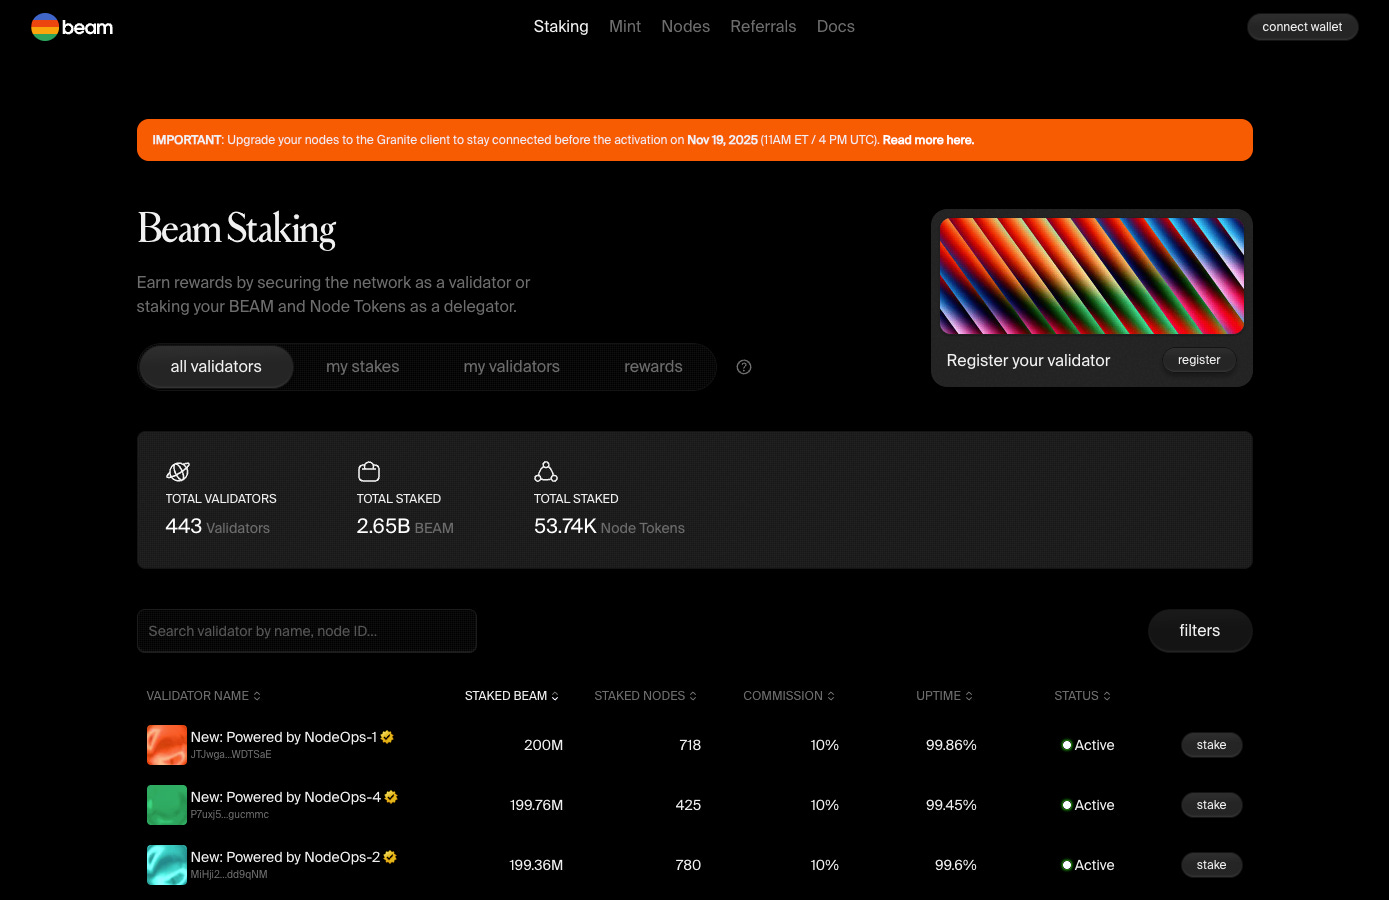Open the Staking nav item

561,27
